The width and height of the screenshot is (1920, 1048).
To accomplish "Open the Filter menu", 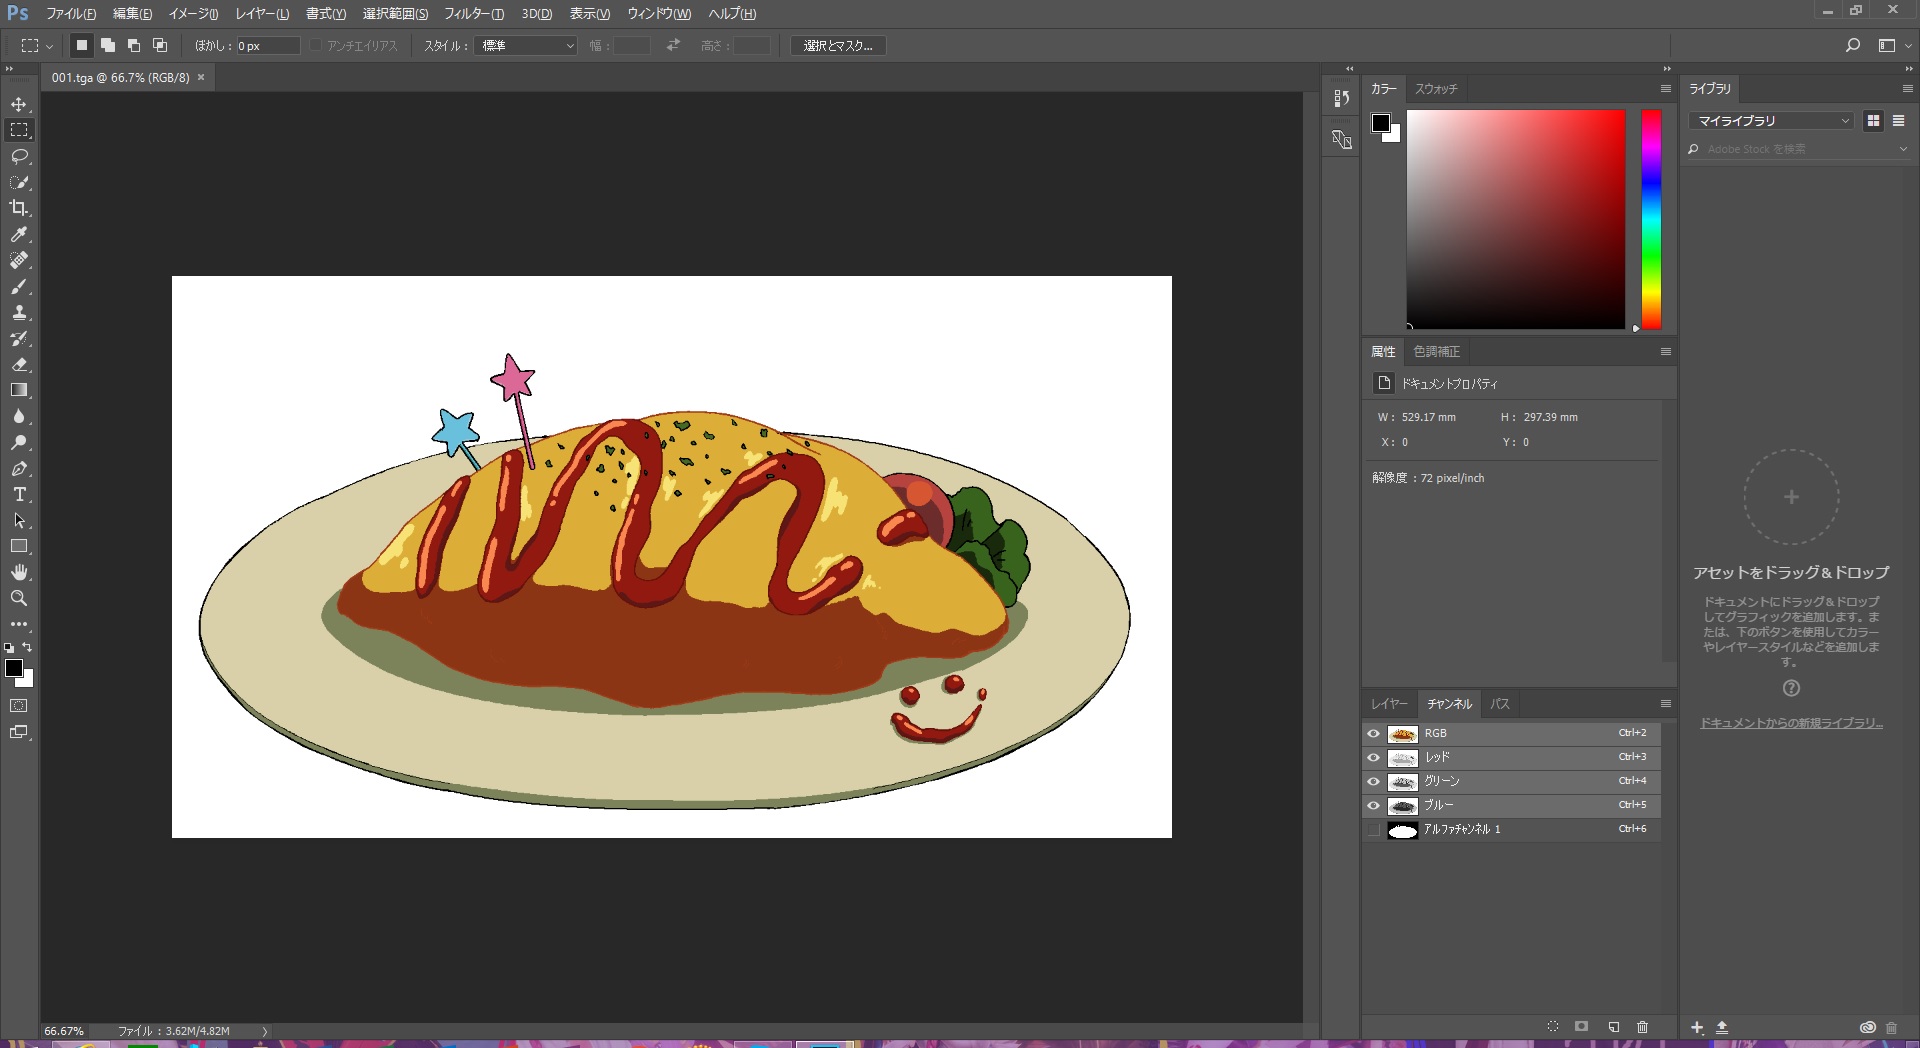I will pyautogui.click(x=473, y=14).
